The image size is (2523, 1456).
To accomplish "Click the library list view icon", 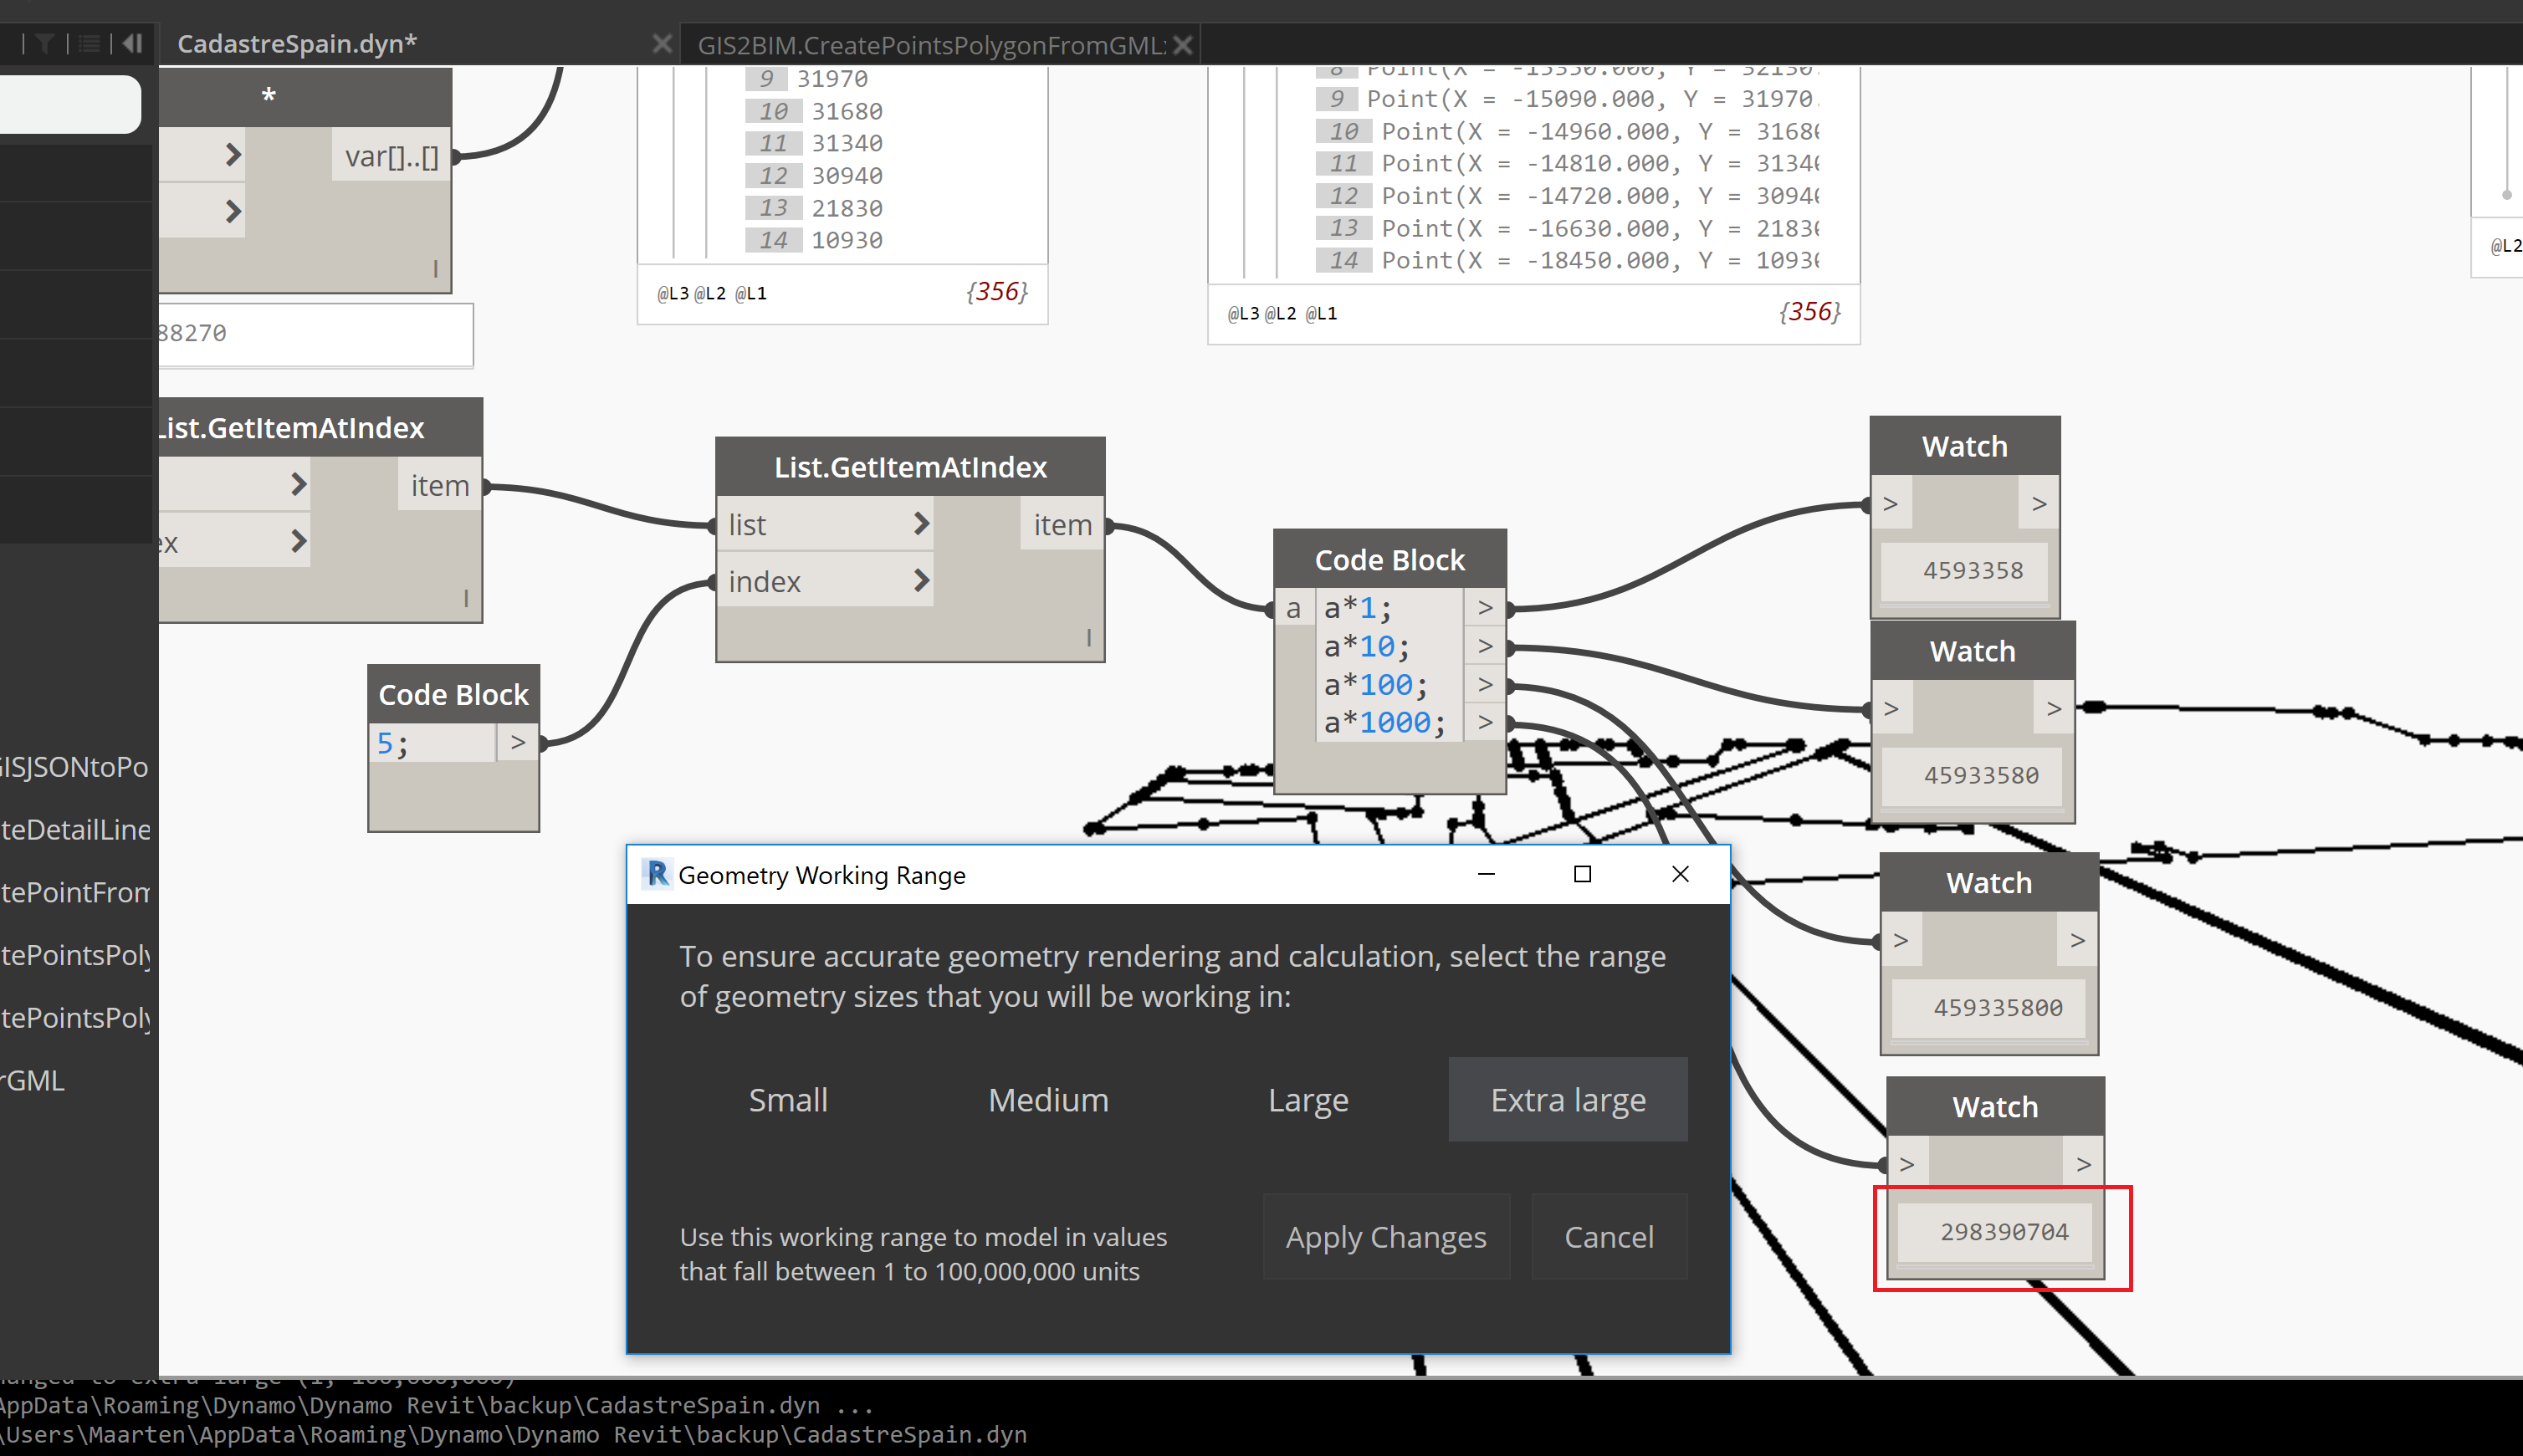I will (x=90, y=43).
